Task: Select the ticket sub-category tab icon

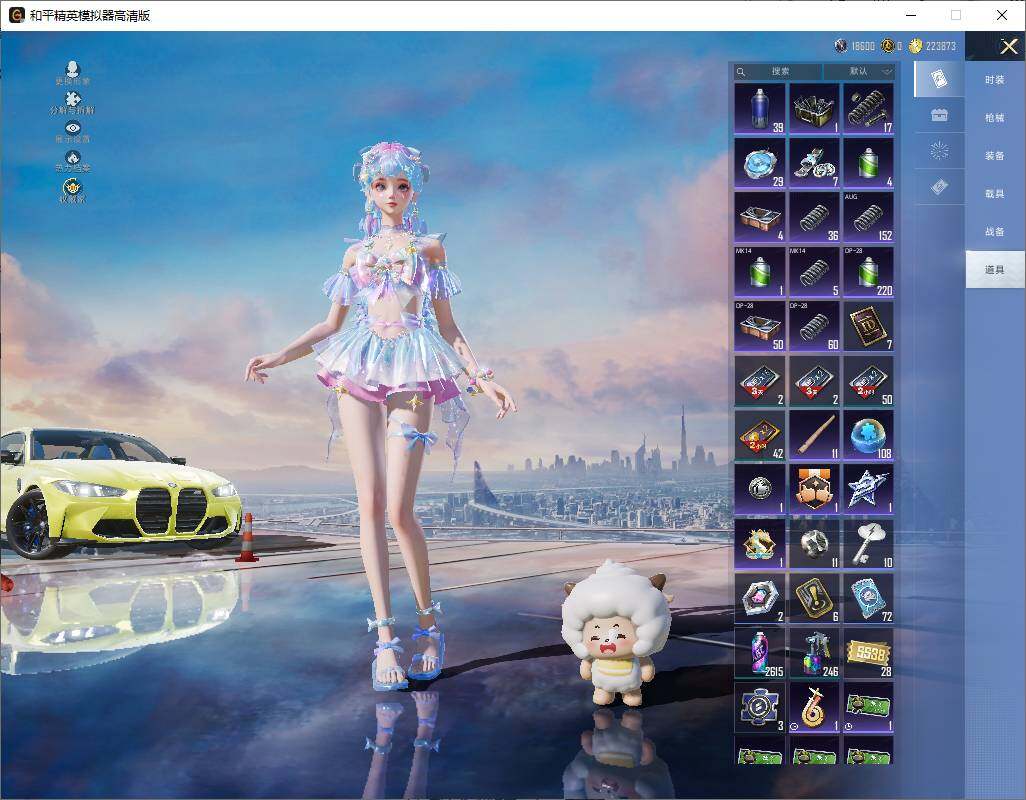Action: click(x=939, y=187)
